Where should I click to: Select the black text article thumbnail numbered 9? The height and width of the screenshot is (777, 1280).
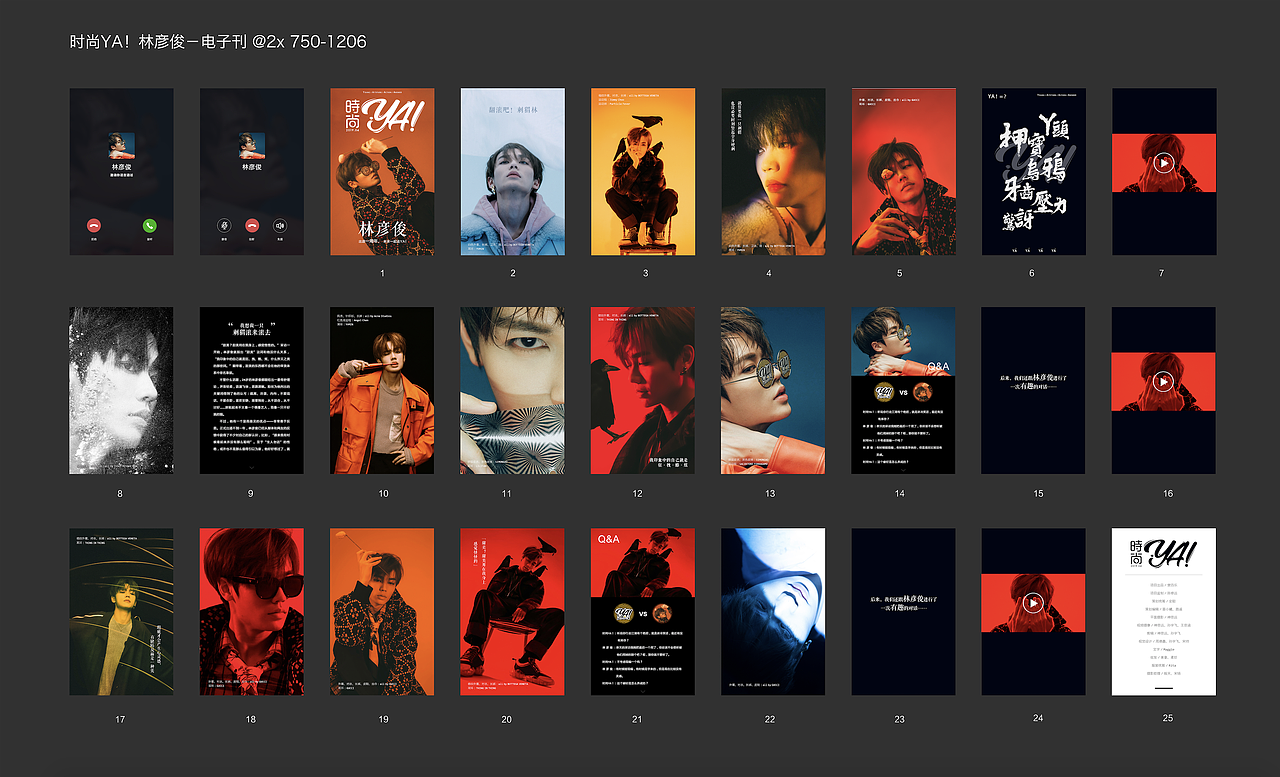(x=252, y=390)
